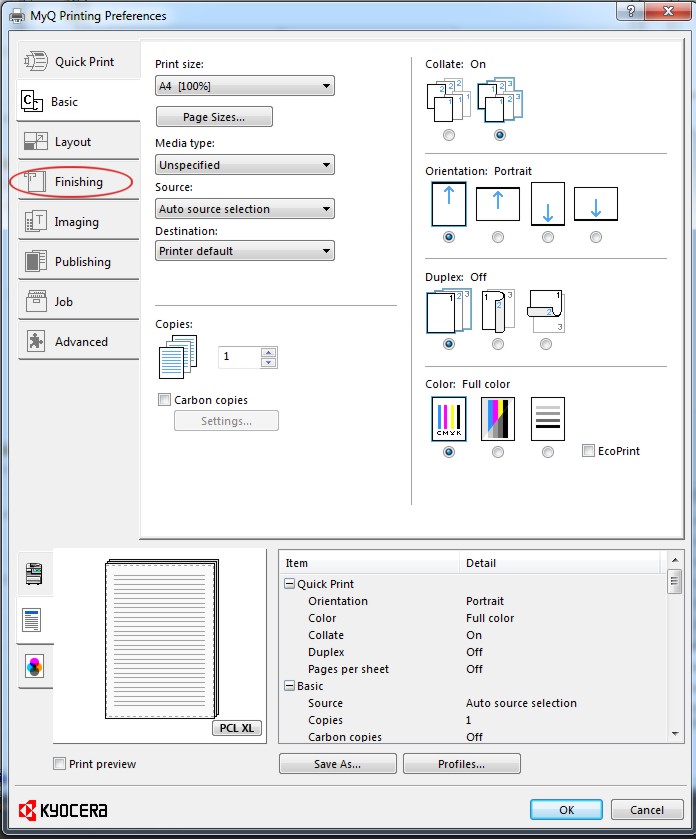This screenshot has width=696, height=839.
Task: Select flip on long edge duplex icon
Action: (497, 311)
